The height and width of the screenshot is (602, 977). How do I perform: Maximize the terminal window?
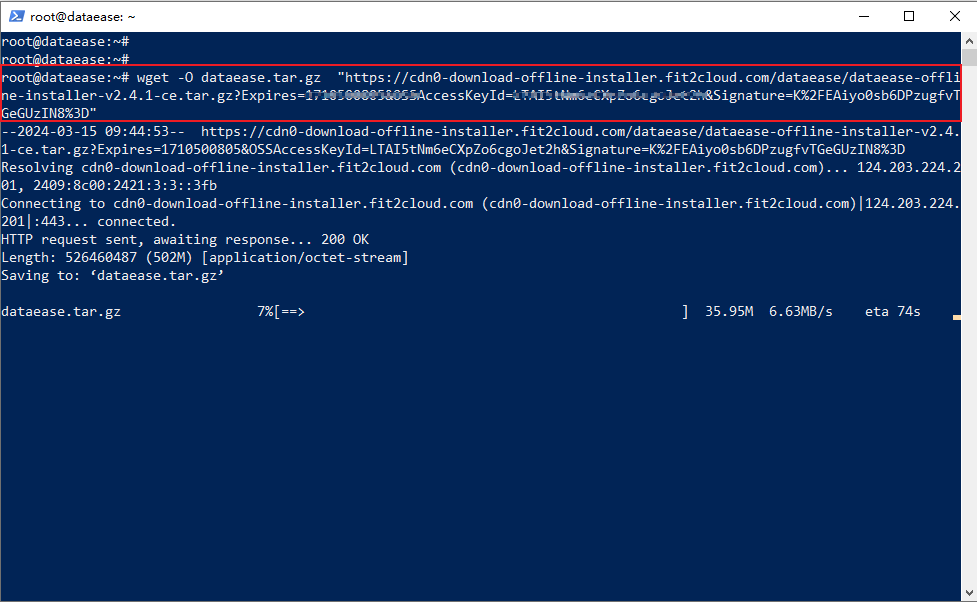pos(908,16)
